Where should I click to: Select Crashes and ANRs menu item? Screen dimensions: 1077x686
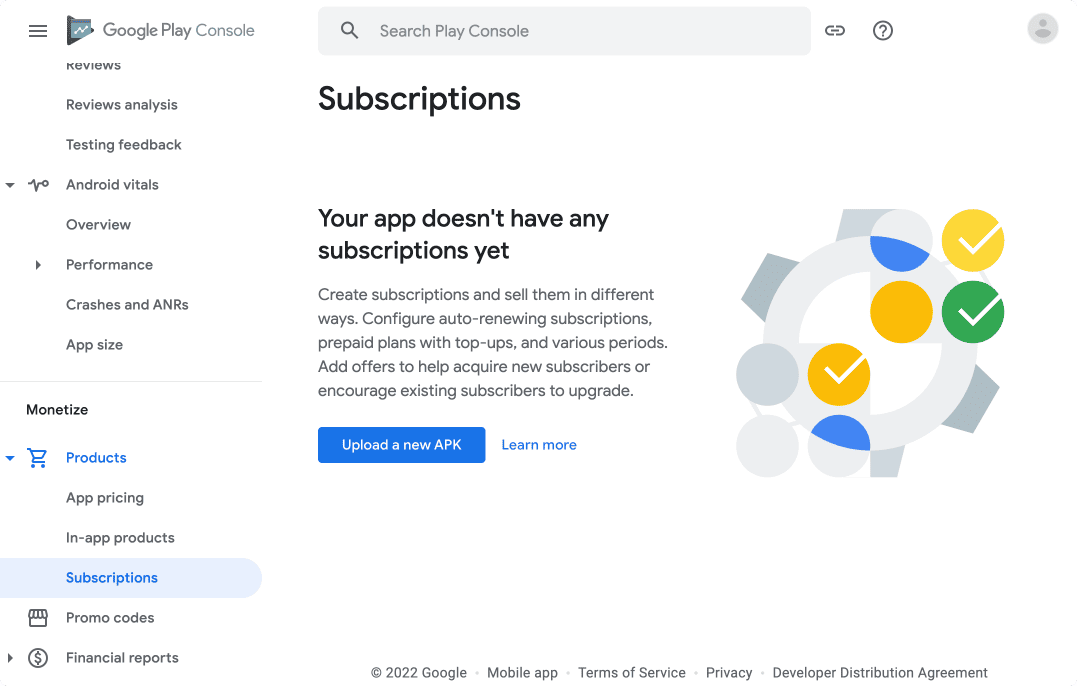127,305
